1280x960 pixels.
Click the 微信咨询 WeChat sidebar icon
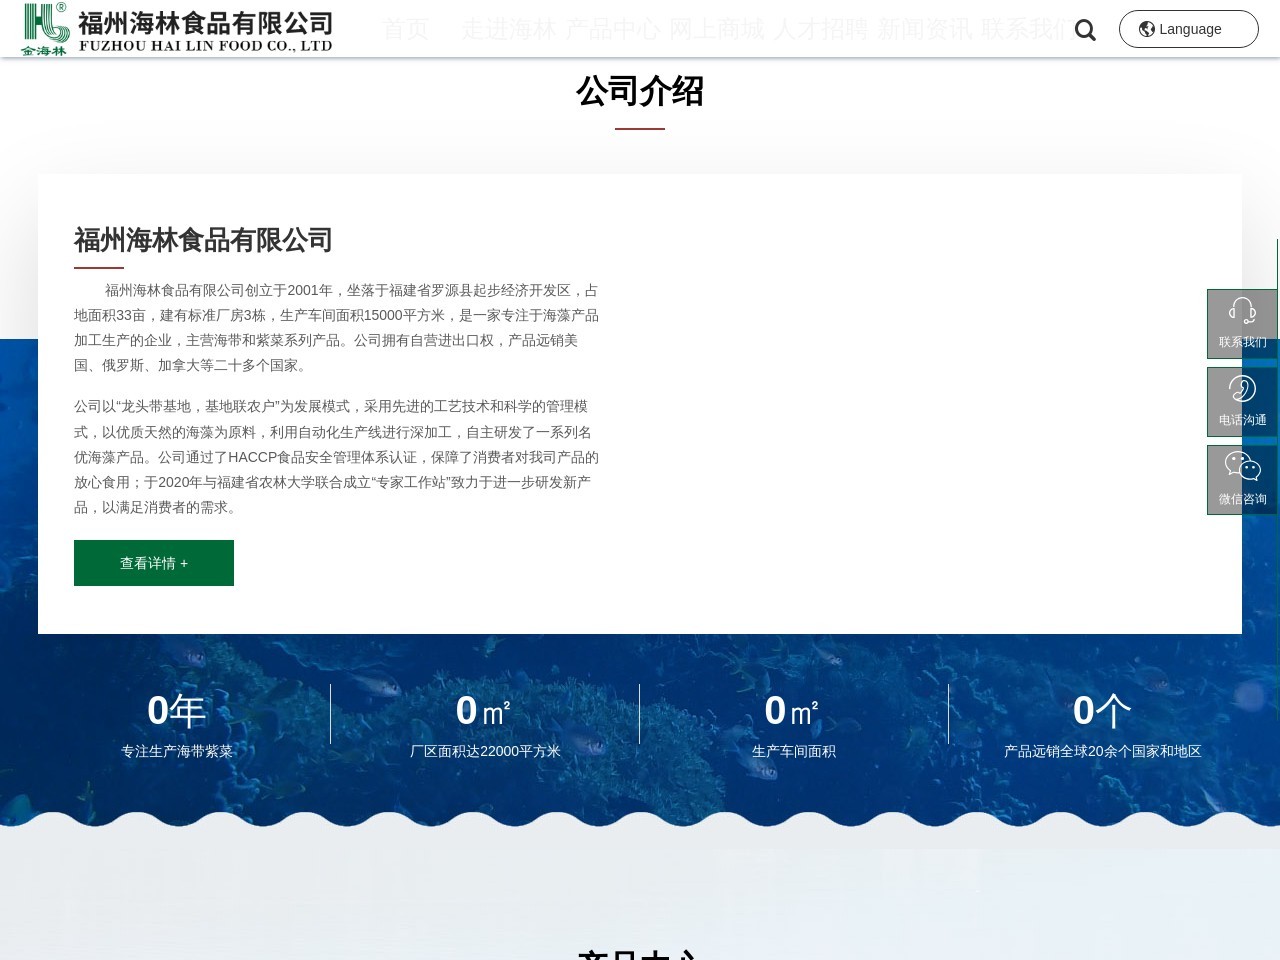coord(1242,480)
